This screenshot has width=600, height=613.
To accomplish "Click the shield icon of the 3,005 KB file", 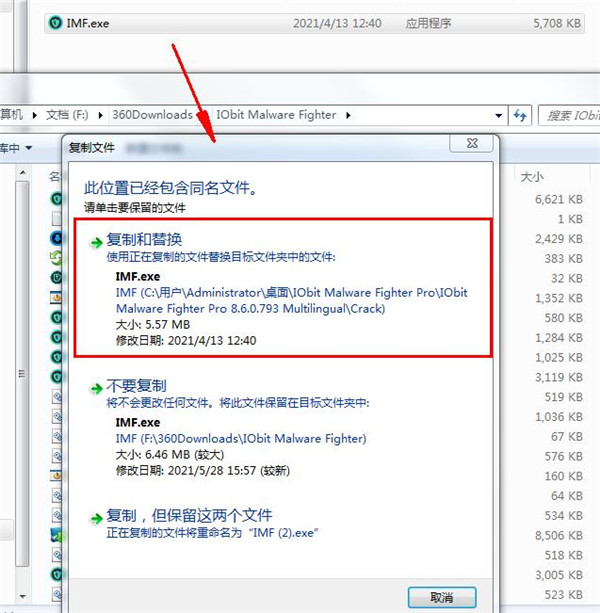I will coord(57,574).
